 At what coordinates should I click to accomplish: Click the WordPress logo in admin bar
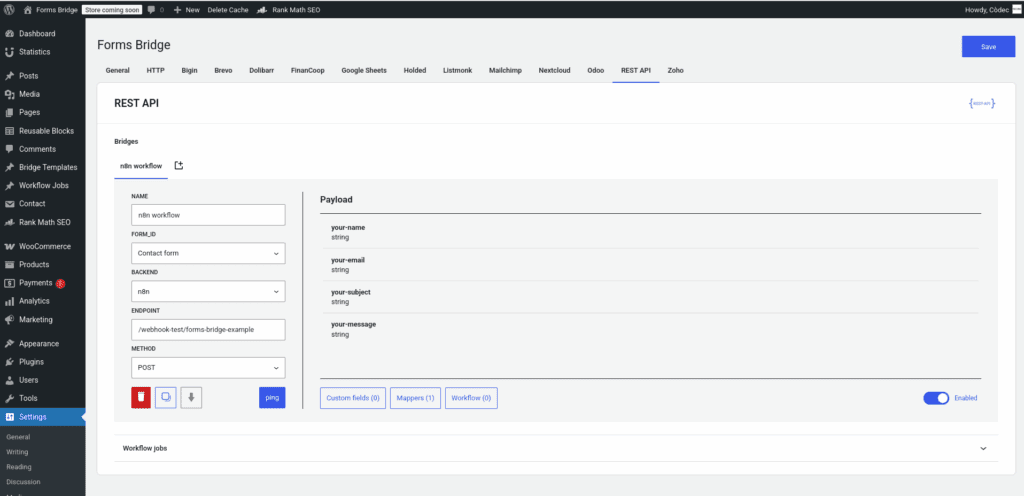point(9,10)
